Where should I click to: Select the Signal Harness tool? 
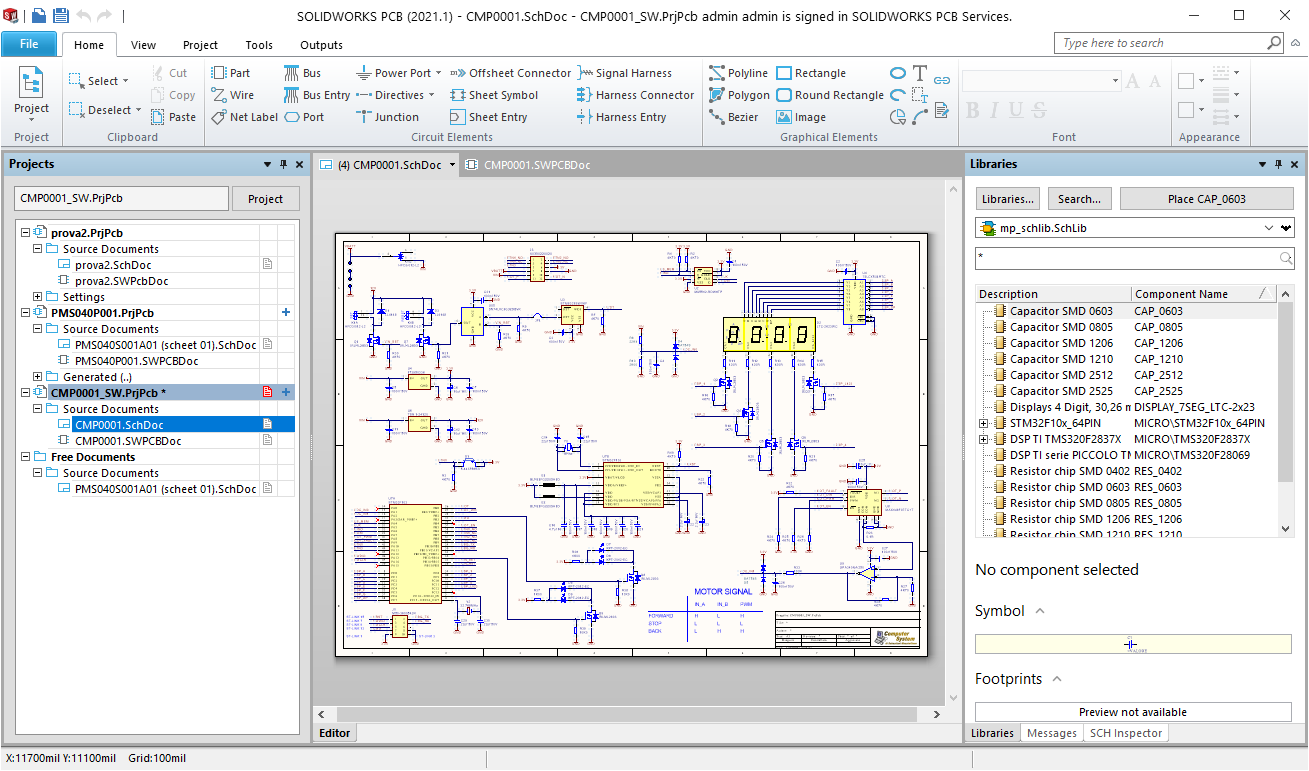625,73
